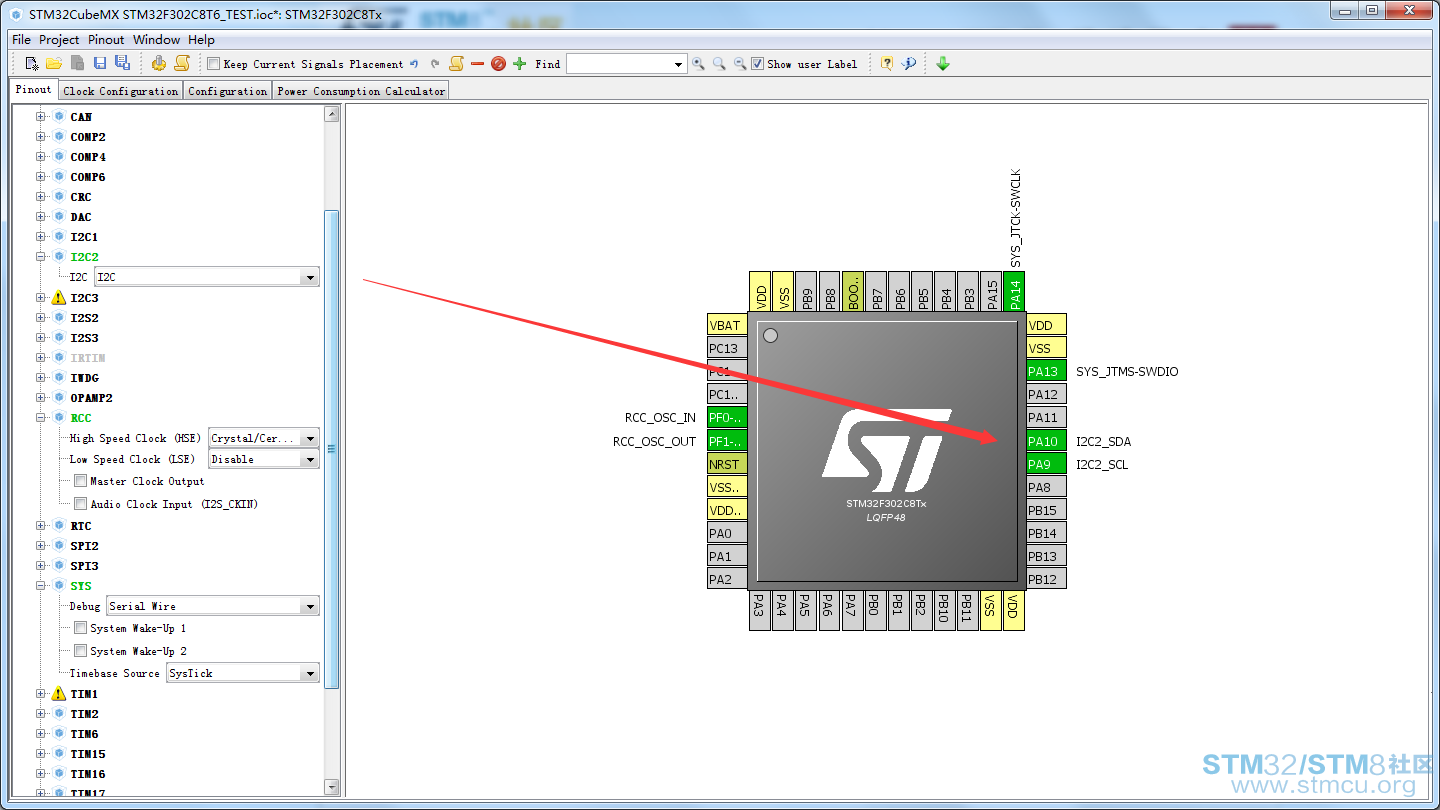Click the zoom-out magnifier before Show user Label
This screenshot has height=810, width=1440.
pyautogui.click(x=740, y=64)
